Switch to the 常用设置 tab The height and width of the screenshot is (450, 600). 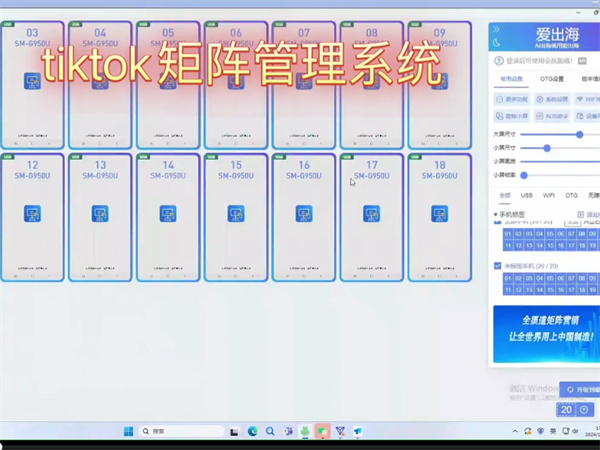click(x=511, y=79)
